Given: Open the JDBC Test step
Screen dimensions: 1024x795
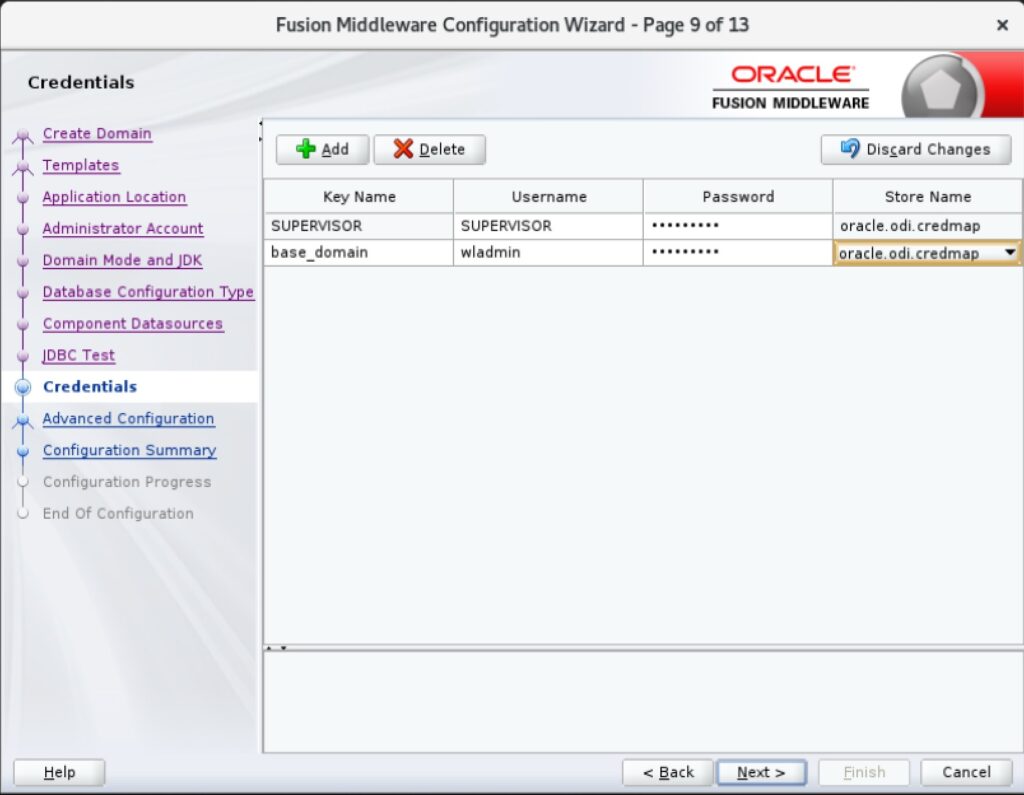Looking at the screenshot, I should pos(78,355).
